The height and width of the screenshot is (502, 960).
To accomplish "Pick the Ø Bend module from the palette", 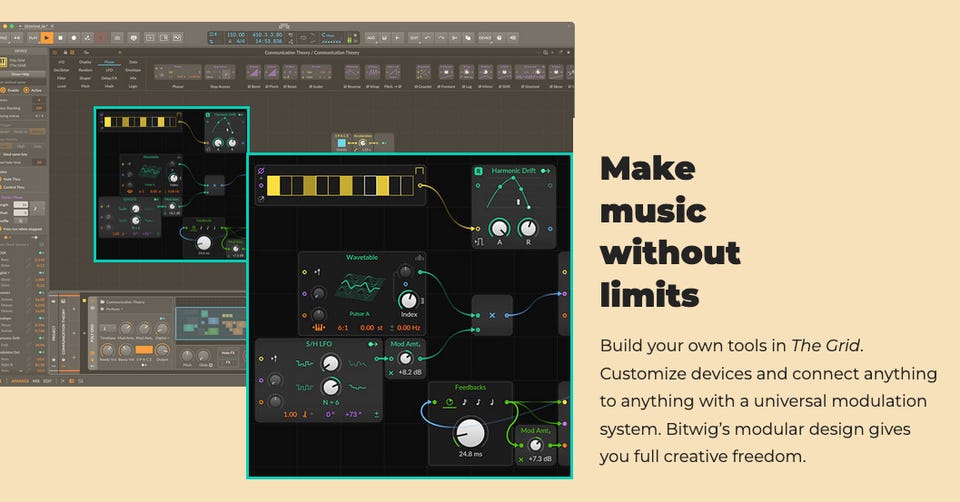I will tap(254, 74).
